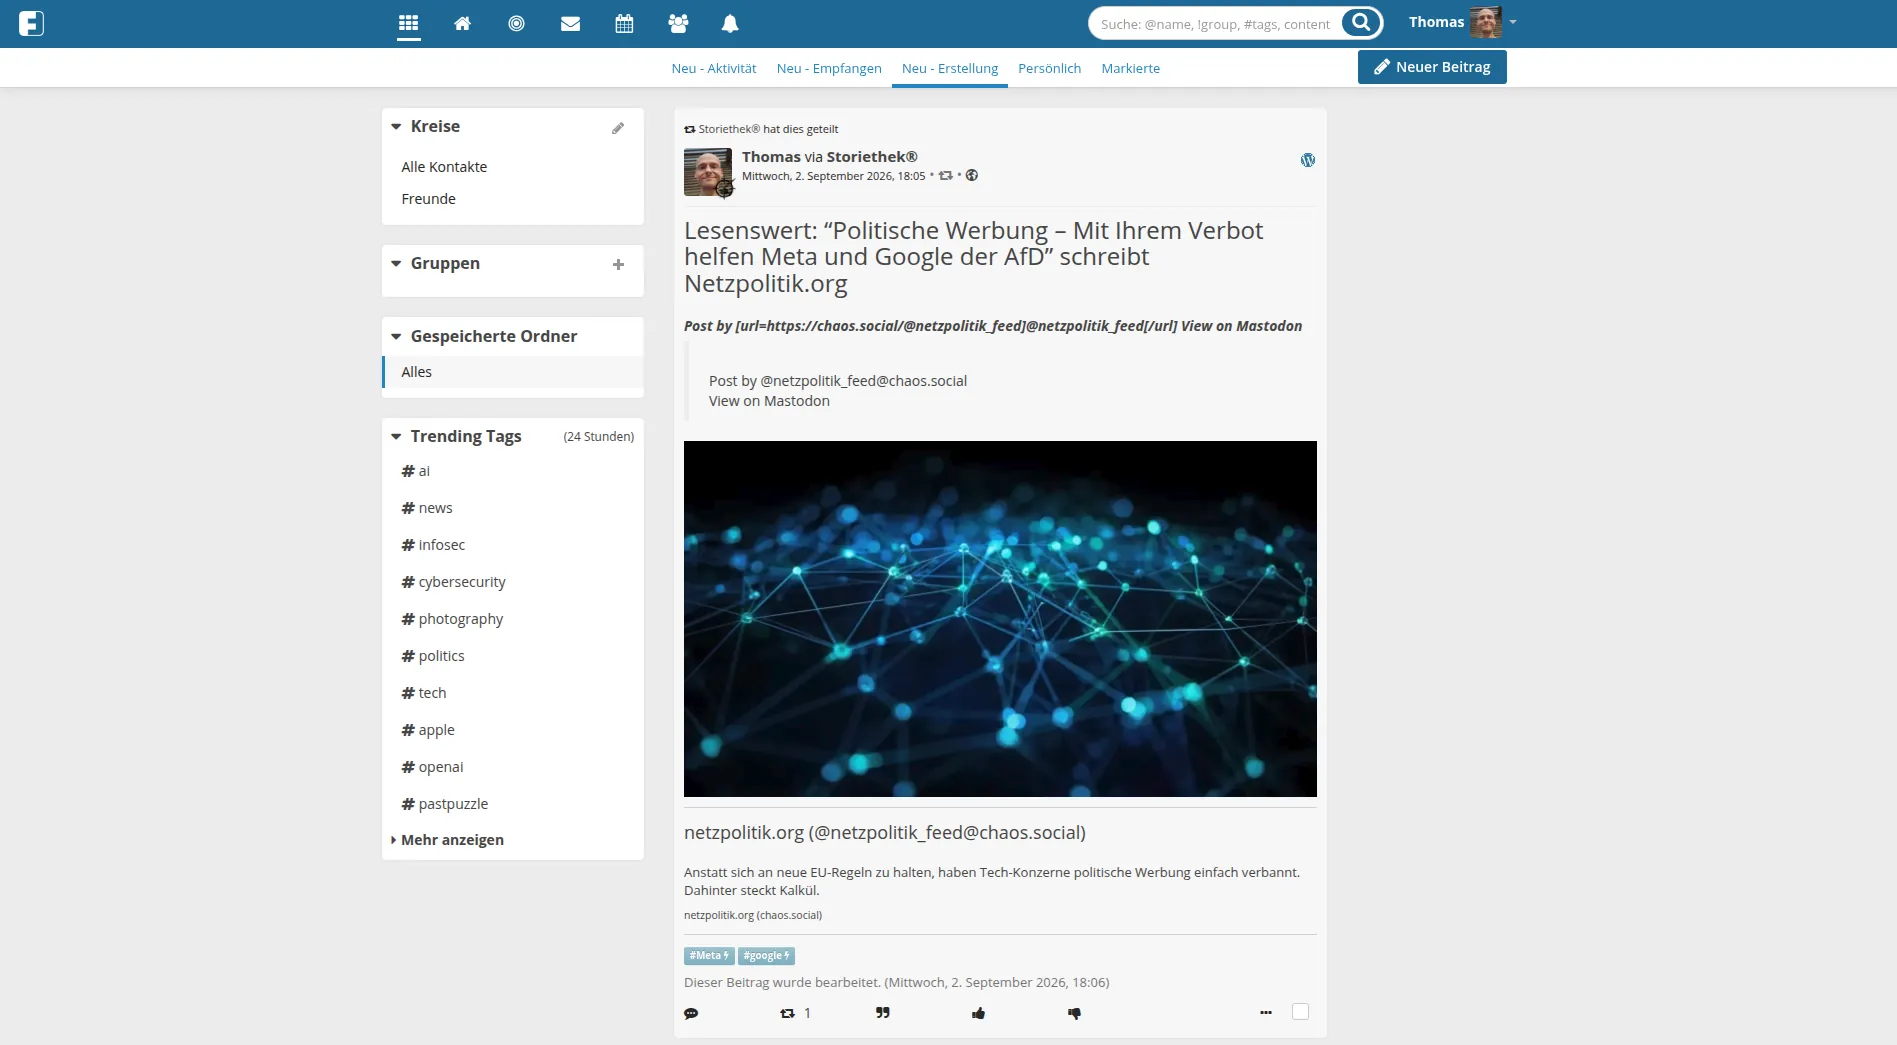Screen dimensions: 1897x1045
Task: Quote the post with quote icon
Action: pyautogui.click(x=882, y=1013)
